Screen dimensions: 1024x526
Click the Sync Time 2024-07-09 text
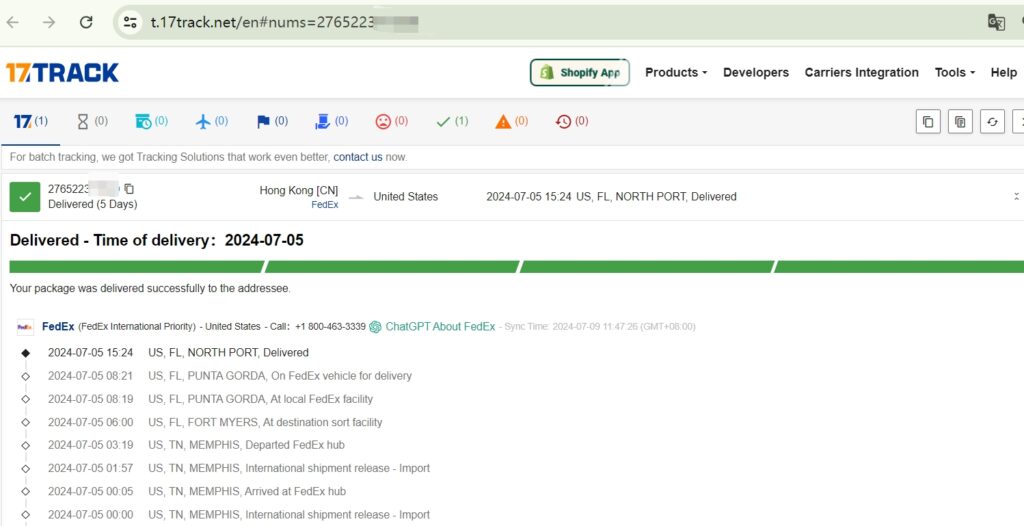click(x=600, y=327)
